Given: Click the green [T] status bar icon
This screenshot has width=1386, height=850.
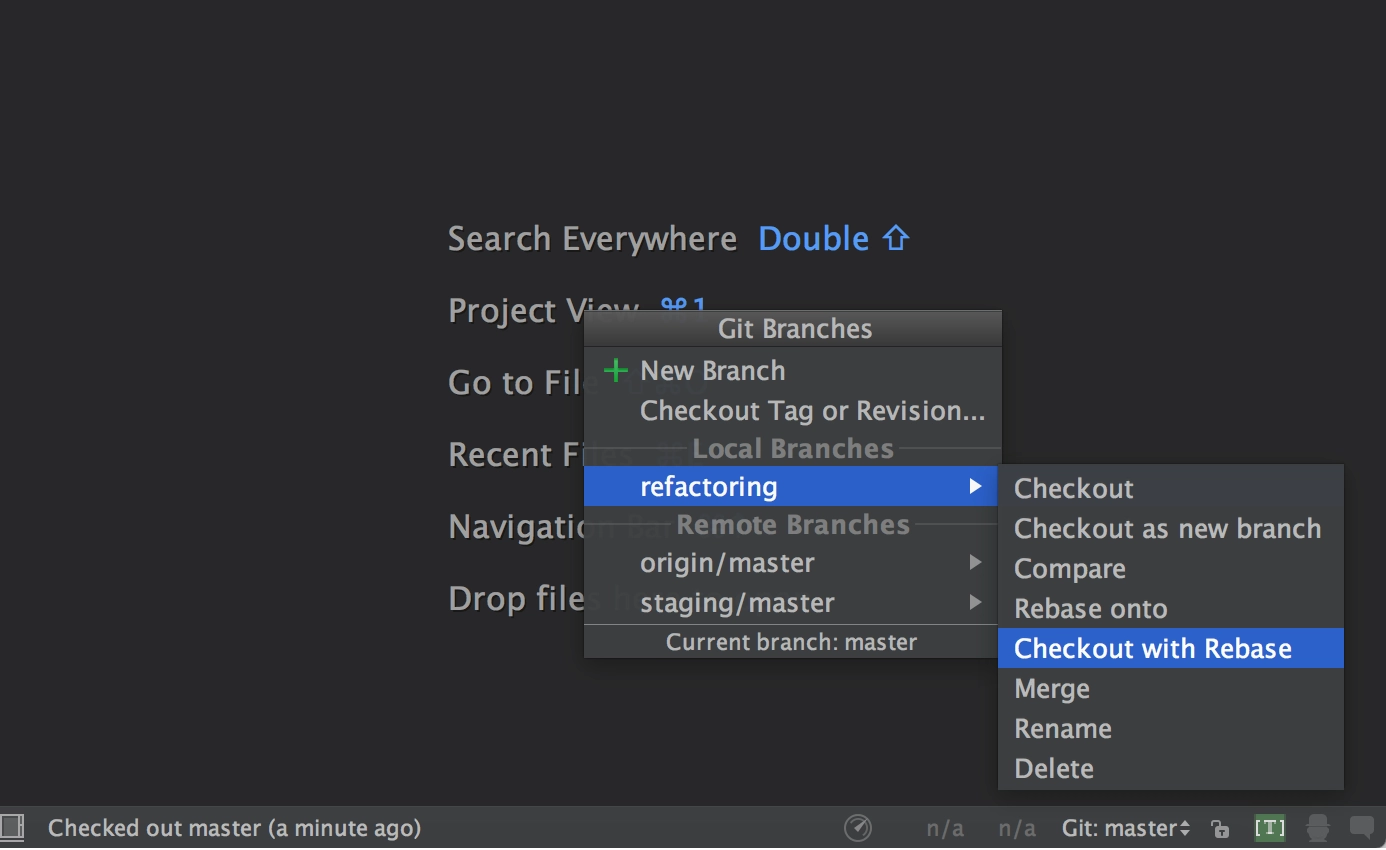Looking at the screenshot, I should 1270,828.
